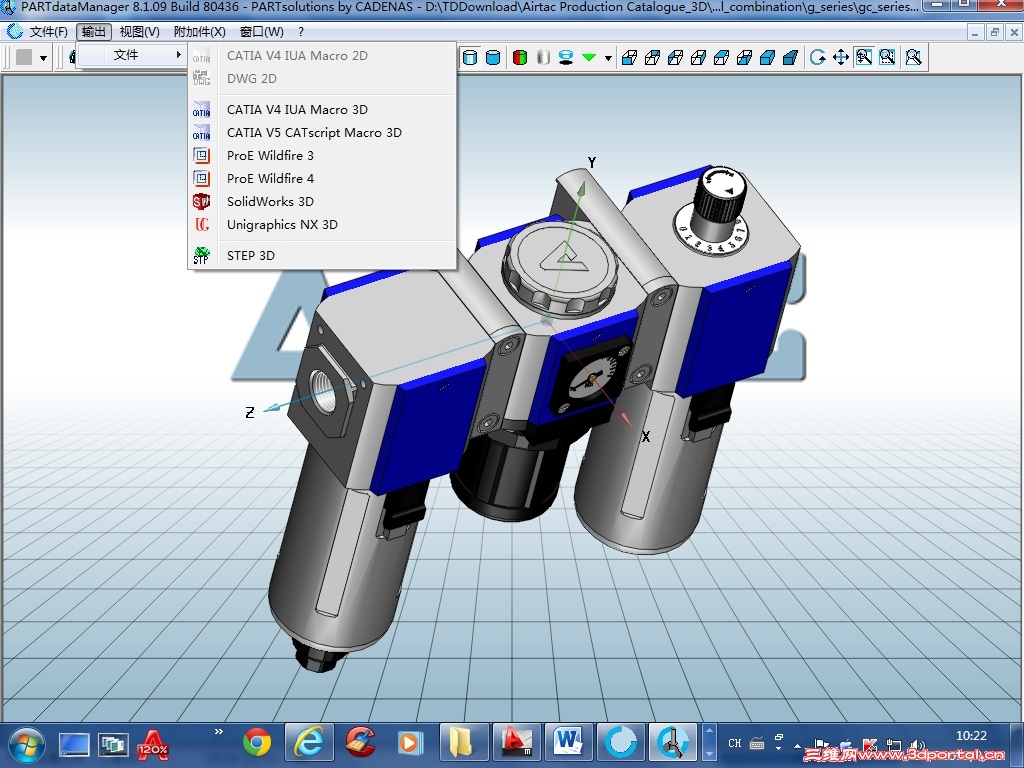1024x768 pixels.
Task: Open AutoCAD red A taskbar button
Action: point(516,743)
